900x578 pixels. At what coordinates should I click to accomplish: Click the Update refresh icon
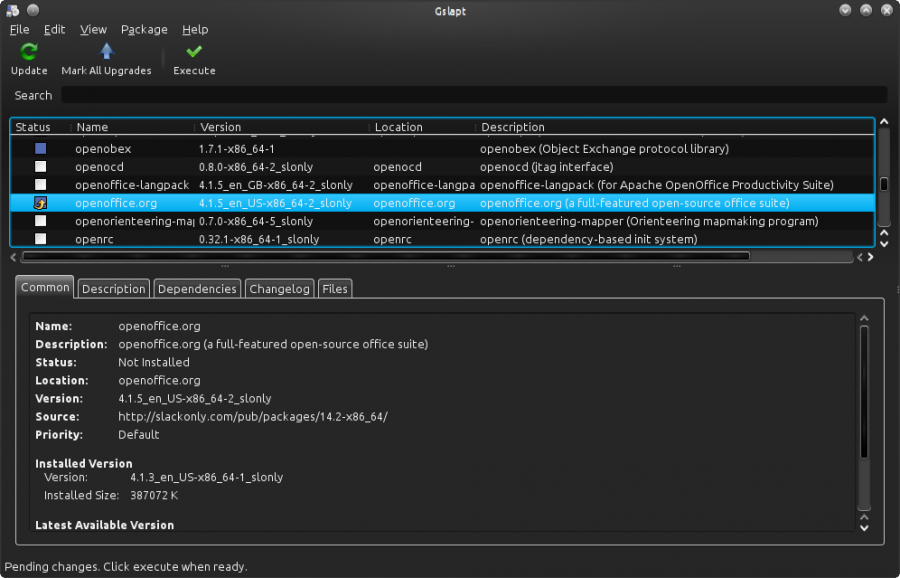click(29, 52)
